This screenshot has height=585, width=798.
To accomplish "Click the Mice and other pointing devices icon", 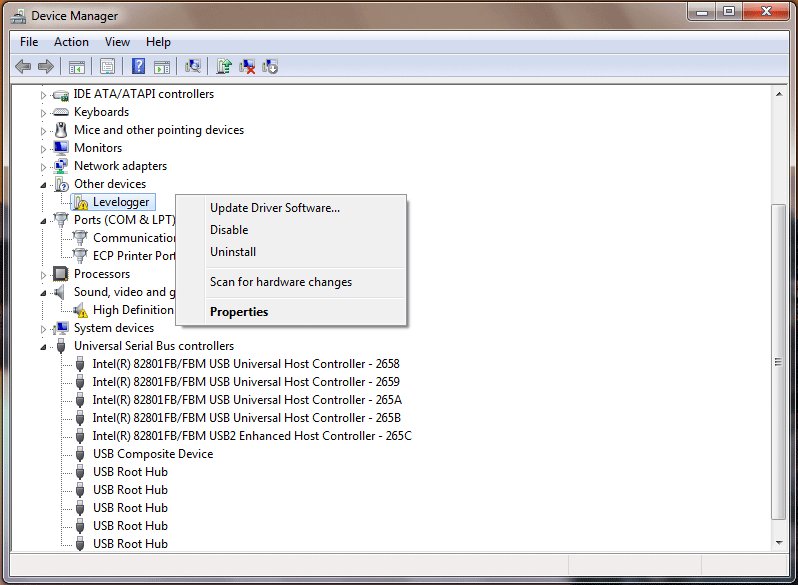I will [x=61, y=130].
